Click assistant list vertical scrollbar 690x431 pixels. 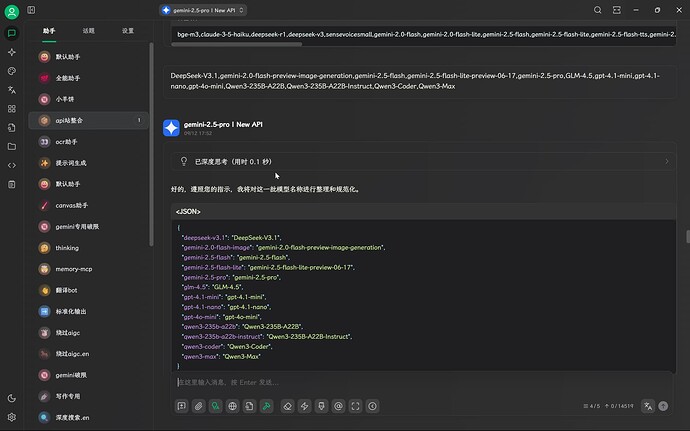[x=151, y=144]
